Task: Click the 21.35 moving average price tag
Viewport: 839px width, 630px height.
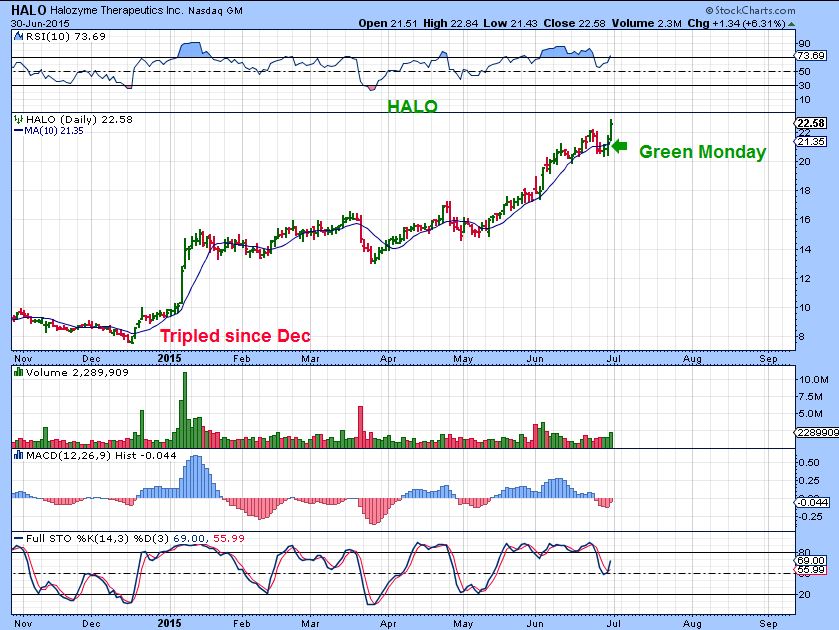Action: click(x=808, y=142)
